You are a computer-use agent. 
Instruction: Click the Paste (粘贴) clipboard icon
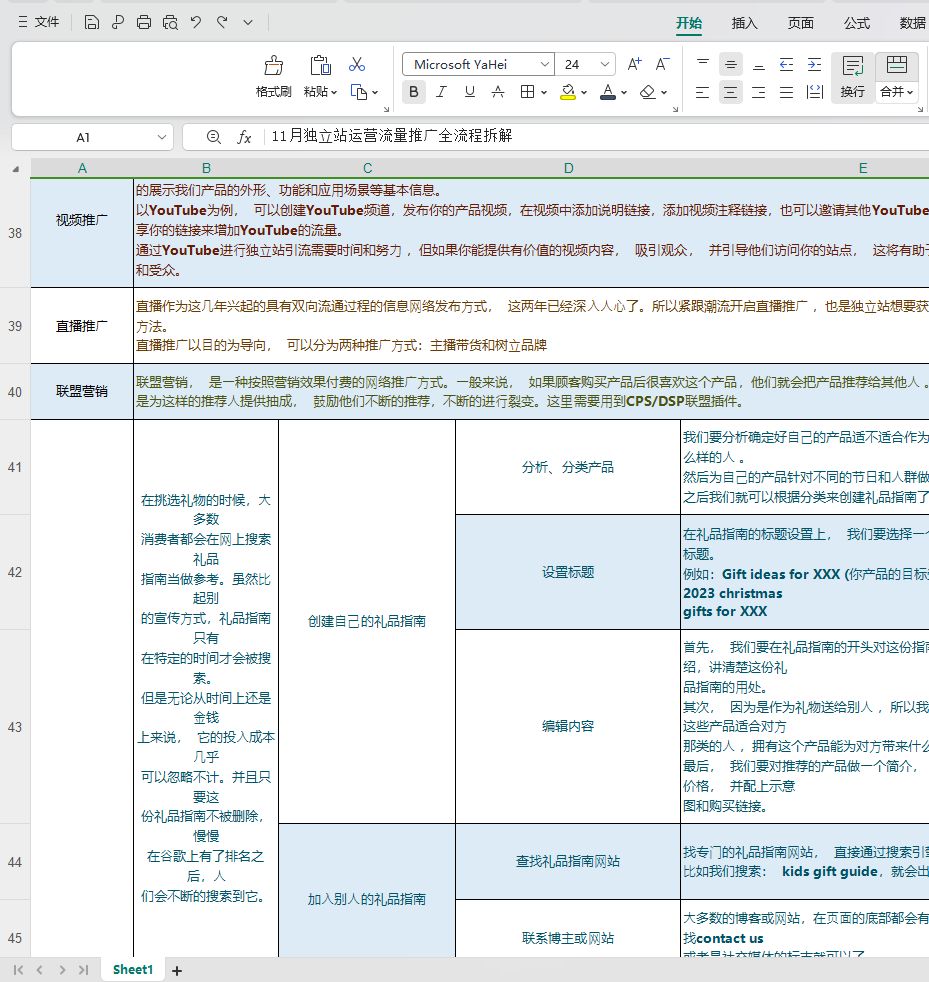pos(320,65)
